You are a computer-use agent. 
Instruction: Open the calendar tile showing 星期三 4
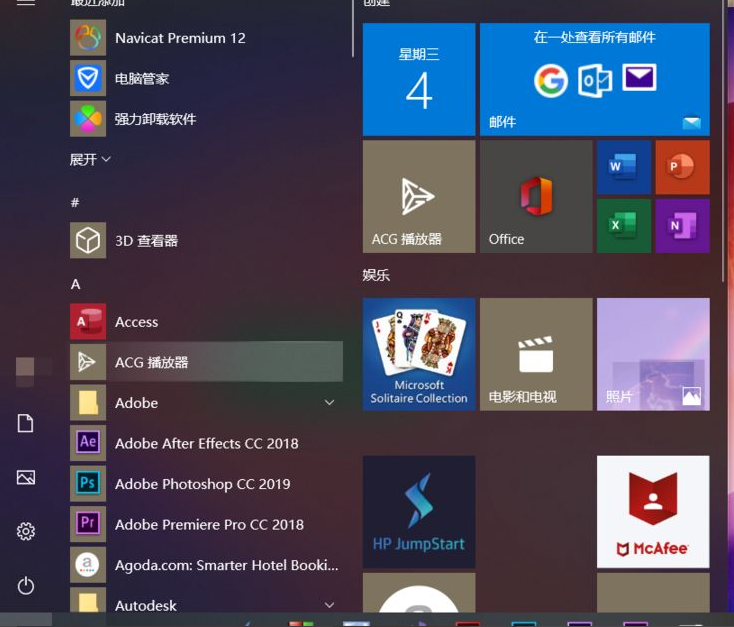(x=419, y=79)
